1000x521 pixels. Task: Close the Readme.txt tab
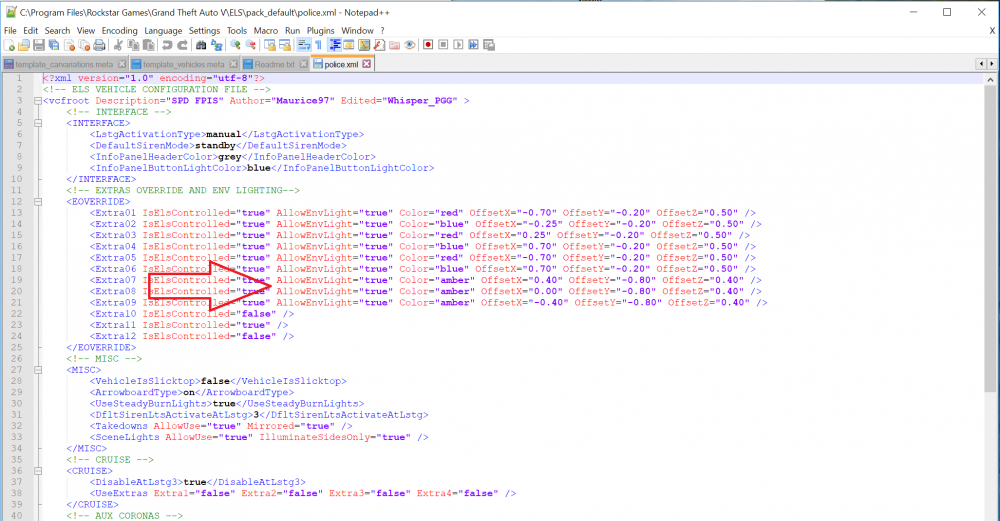pos(304,64)
